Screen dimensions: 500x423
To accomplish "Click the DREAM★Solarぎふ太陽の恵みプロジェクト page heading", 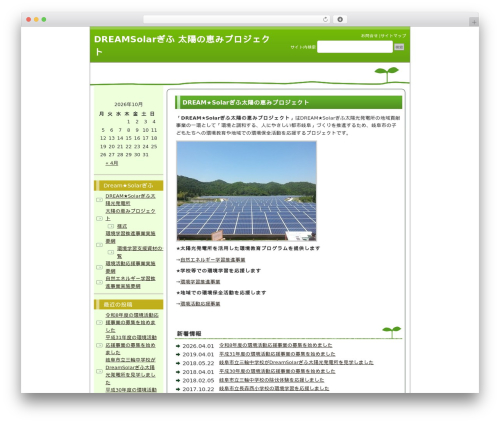I will click(289, 103).
